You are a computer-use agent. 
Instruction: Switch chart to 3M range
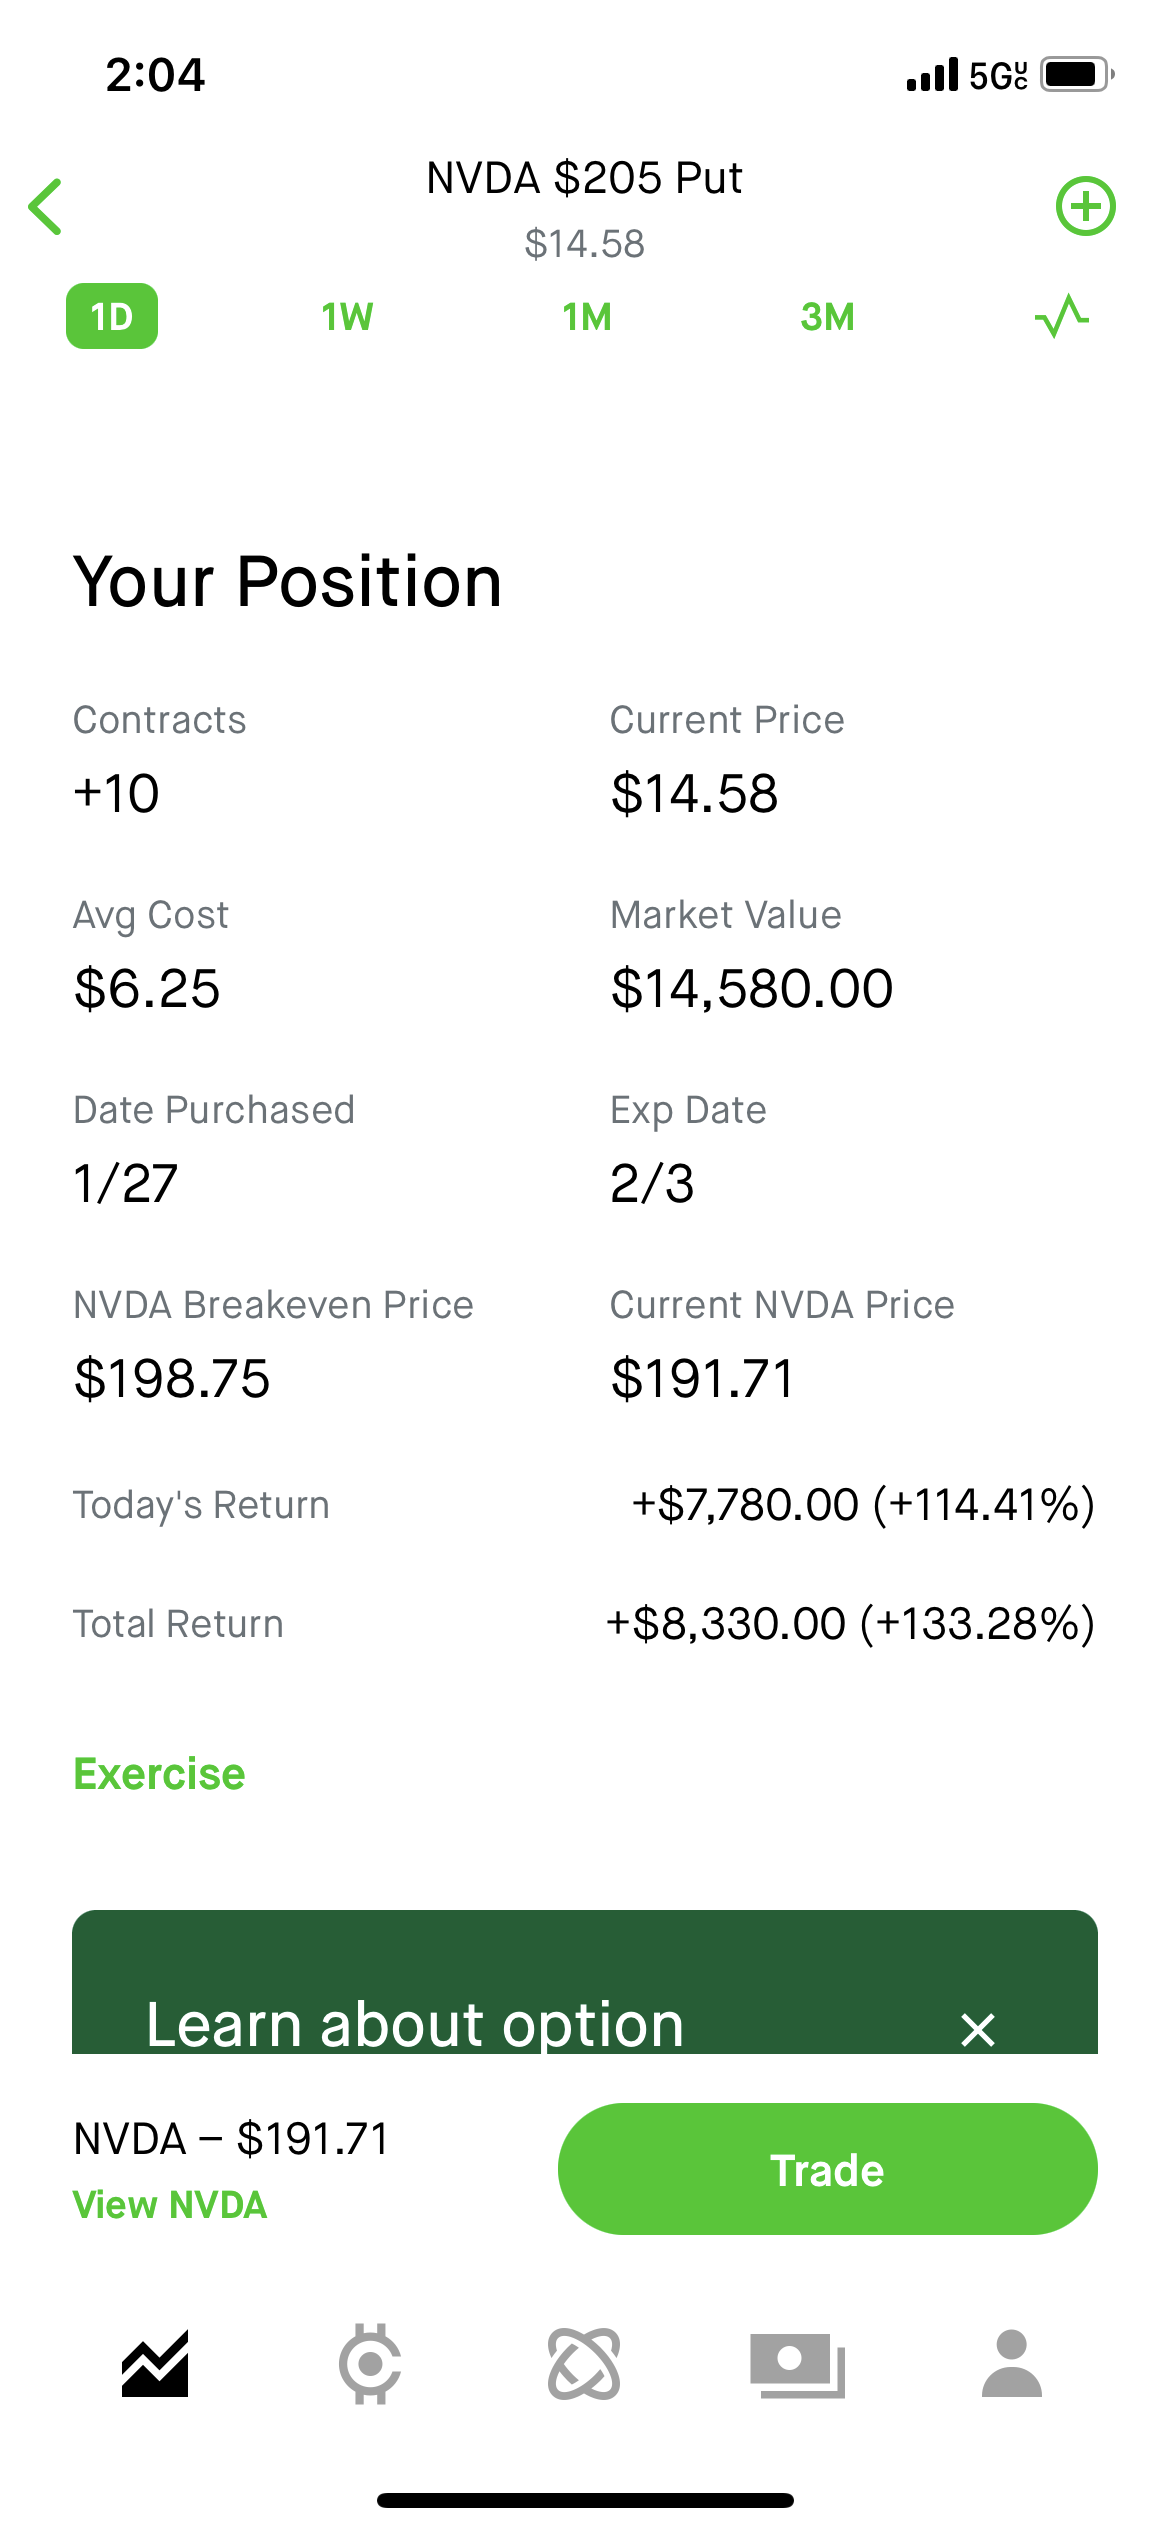point(828,317)
